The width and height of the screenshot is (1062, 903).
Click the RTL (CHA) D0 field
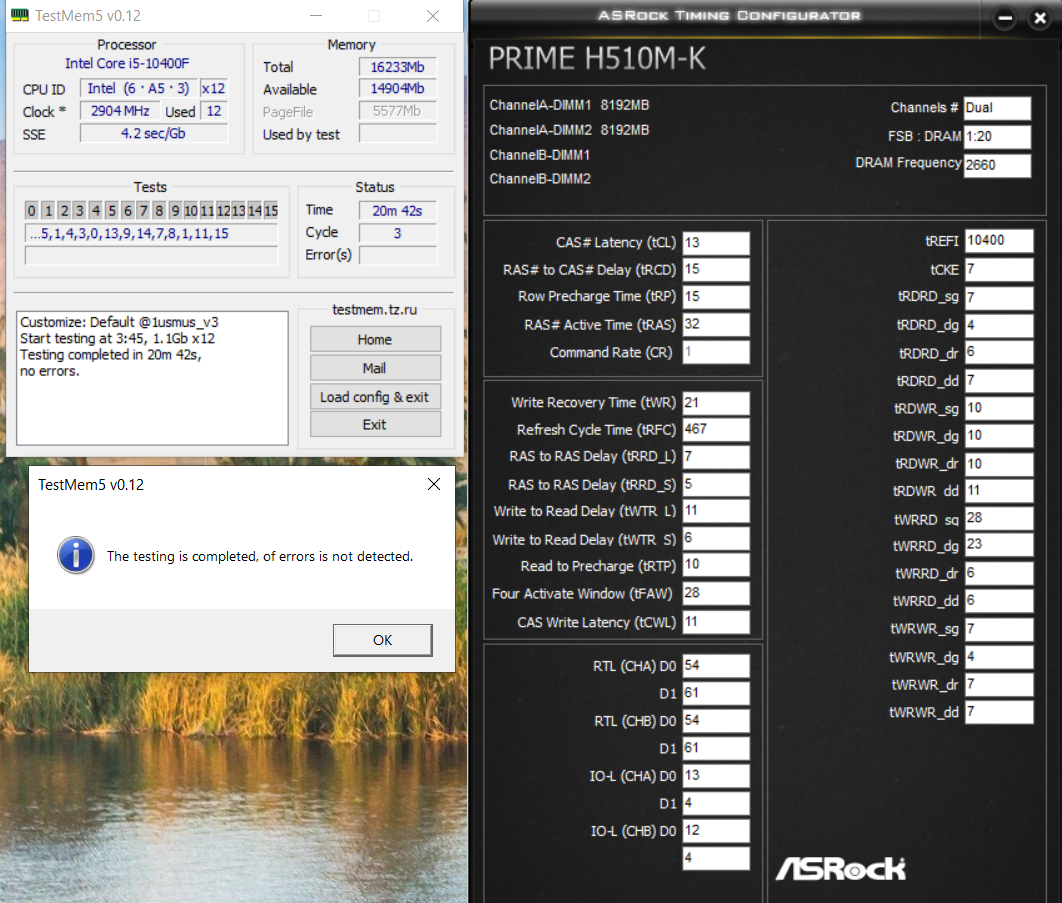pos(716,665)
